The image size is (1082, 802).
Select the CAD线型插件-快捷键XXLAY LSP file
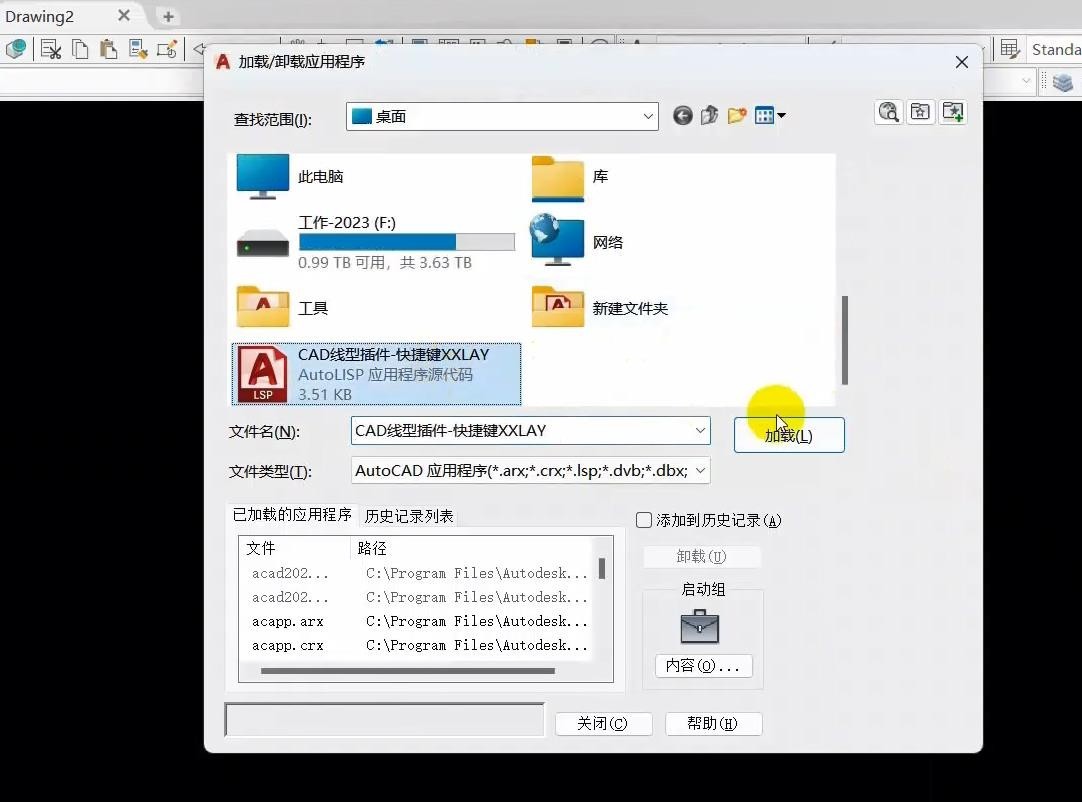click(x=376, y=374)
